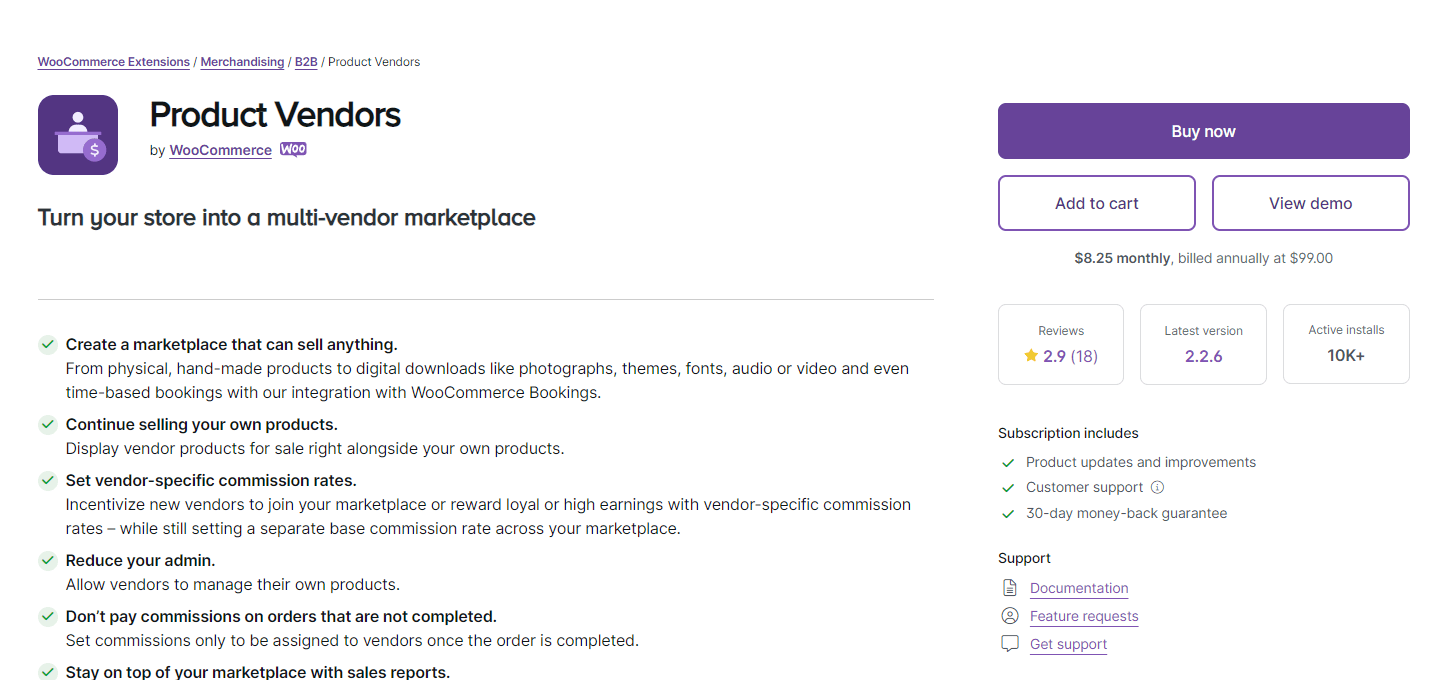Click 'Continue selling your own products.' heading
1431x680 pixels.
tap(202, 424)
